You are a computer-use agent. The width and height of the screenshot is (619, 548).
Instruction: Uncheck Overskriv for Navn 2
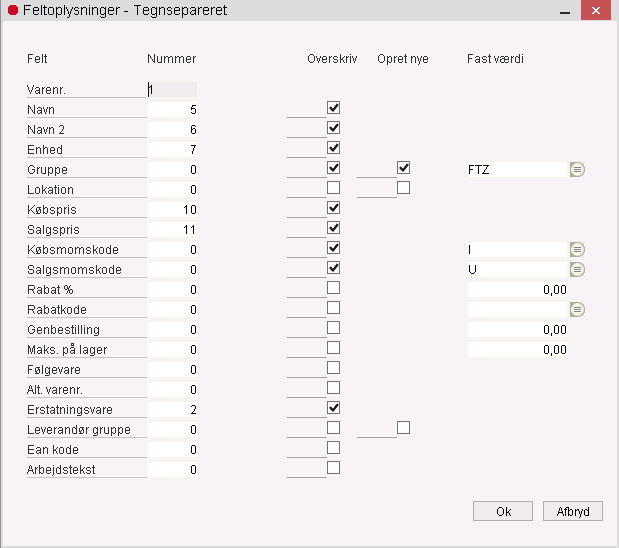(x=334, y=128)
